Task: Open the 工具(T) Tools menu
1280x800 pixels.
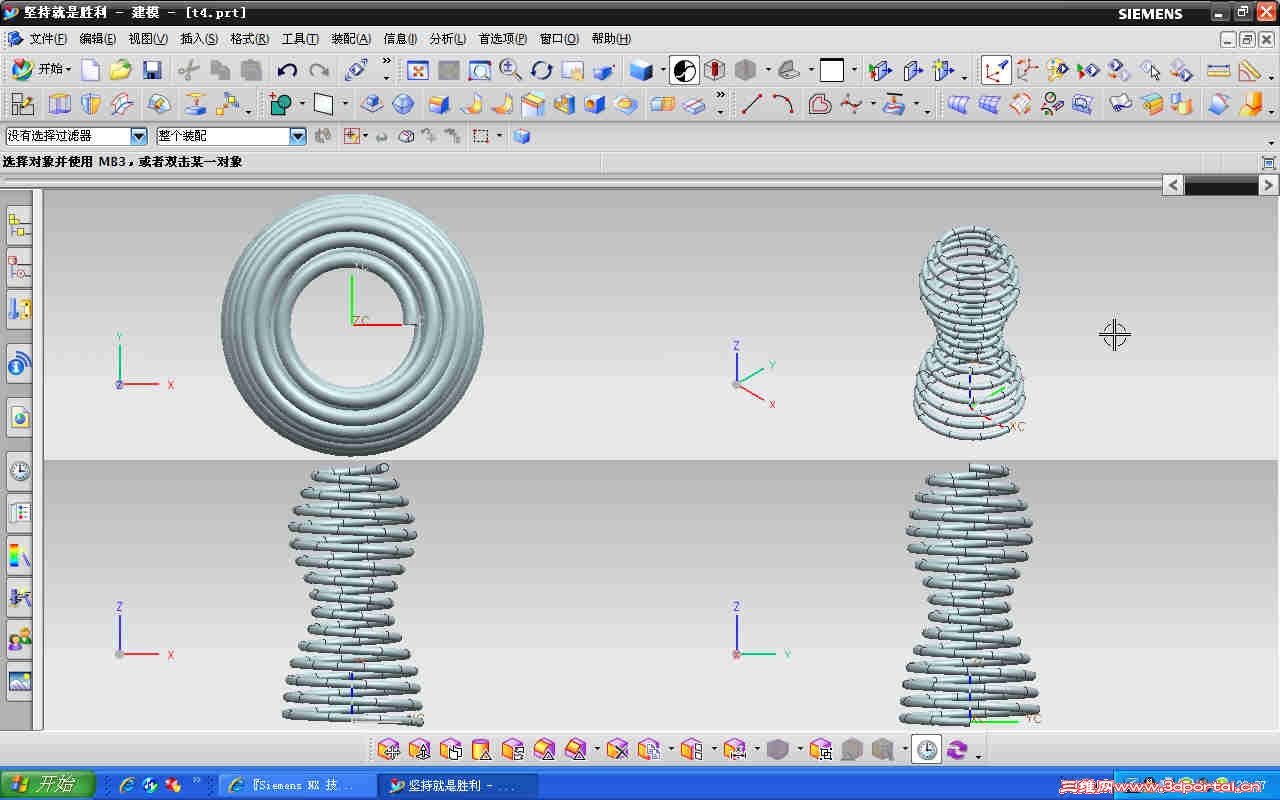Action: (300, 39)
